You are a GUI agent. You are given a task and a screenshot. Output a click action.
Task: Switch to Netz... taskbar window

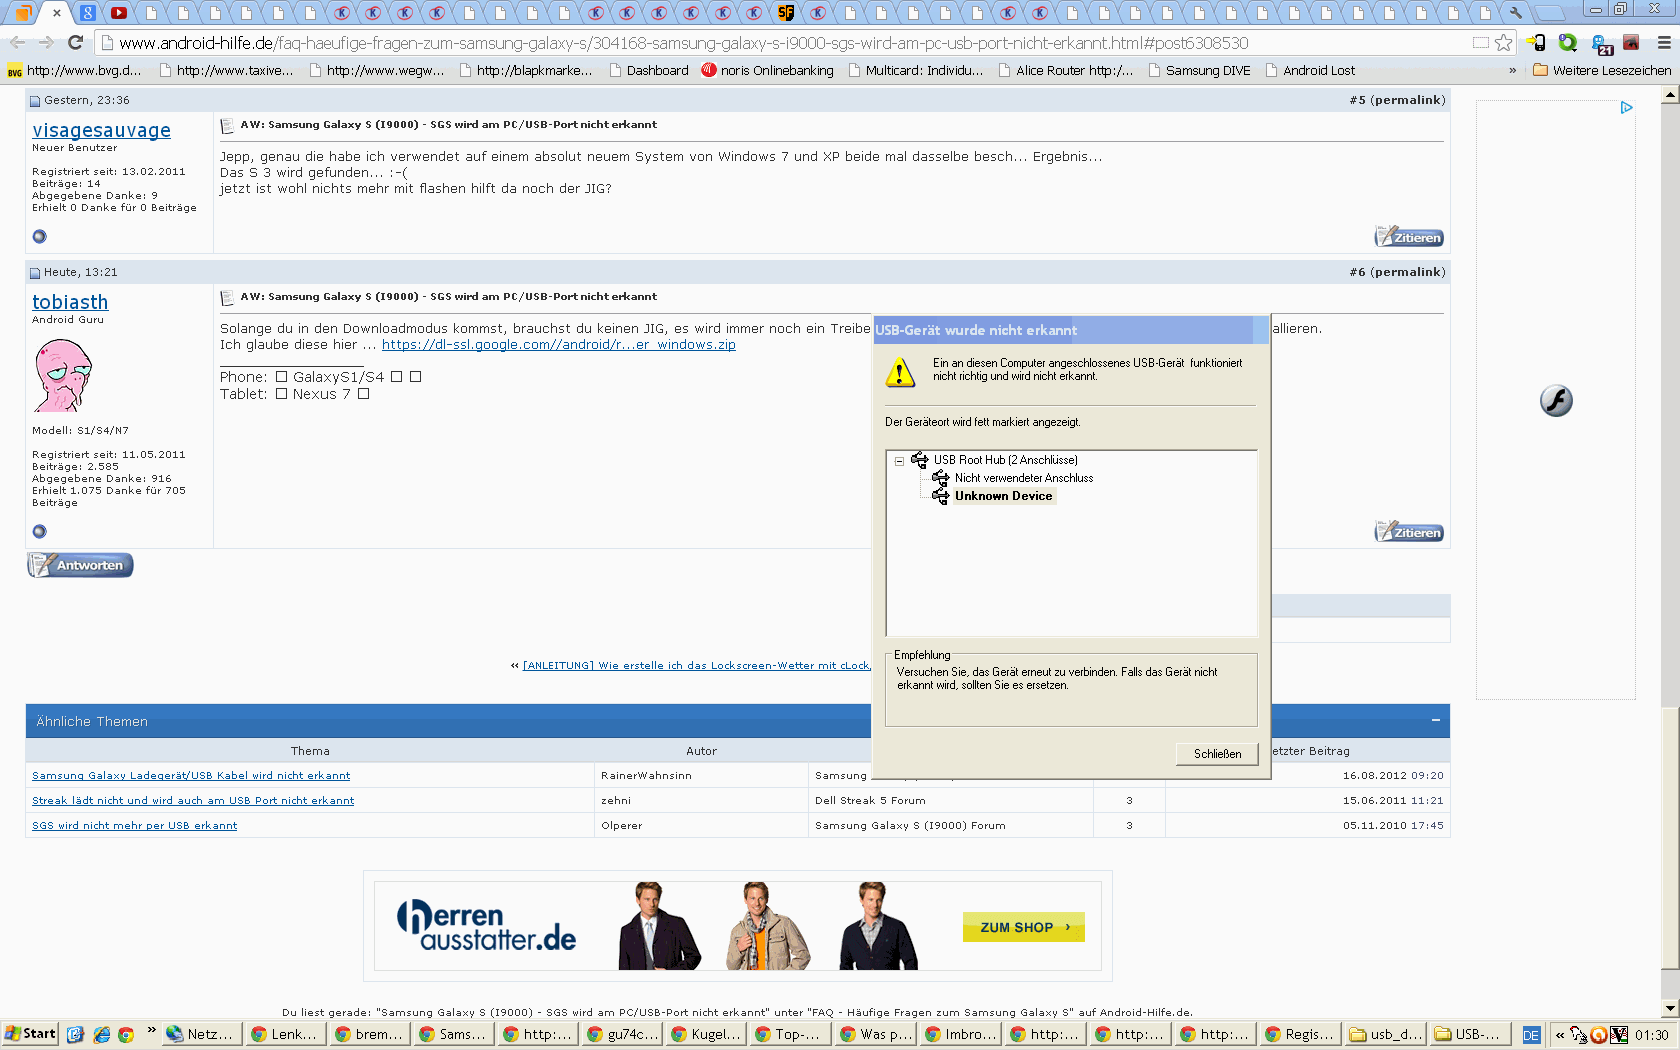(202, 1034)
